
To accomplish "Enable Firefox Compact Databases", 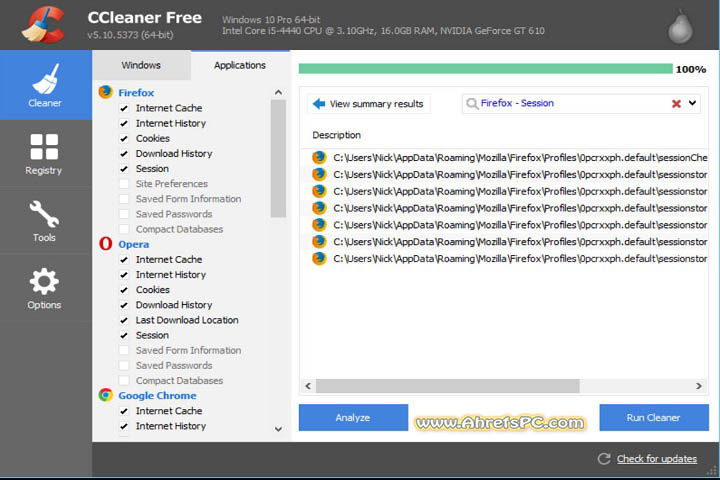I will point(124,229).
